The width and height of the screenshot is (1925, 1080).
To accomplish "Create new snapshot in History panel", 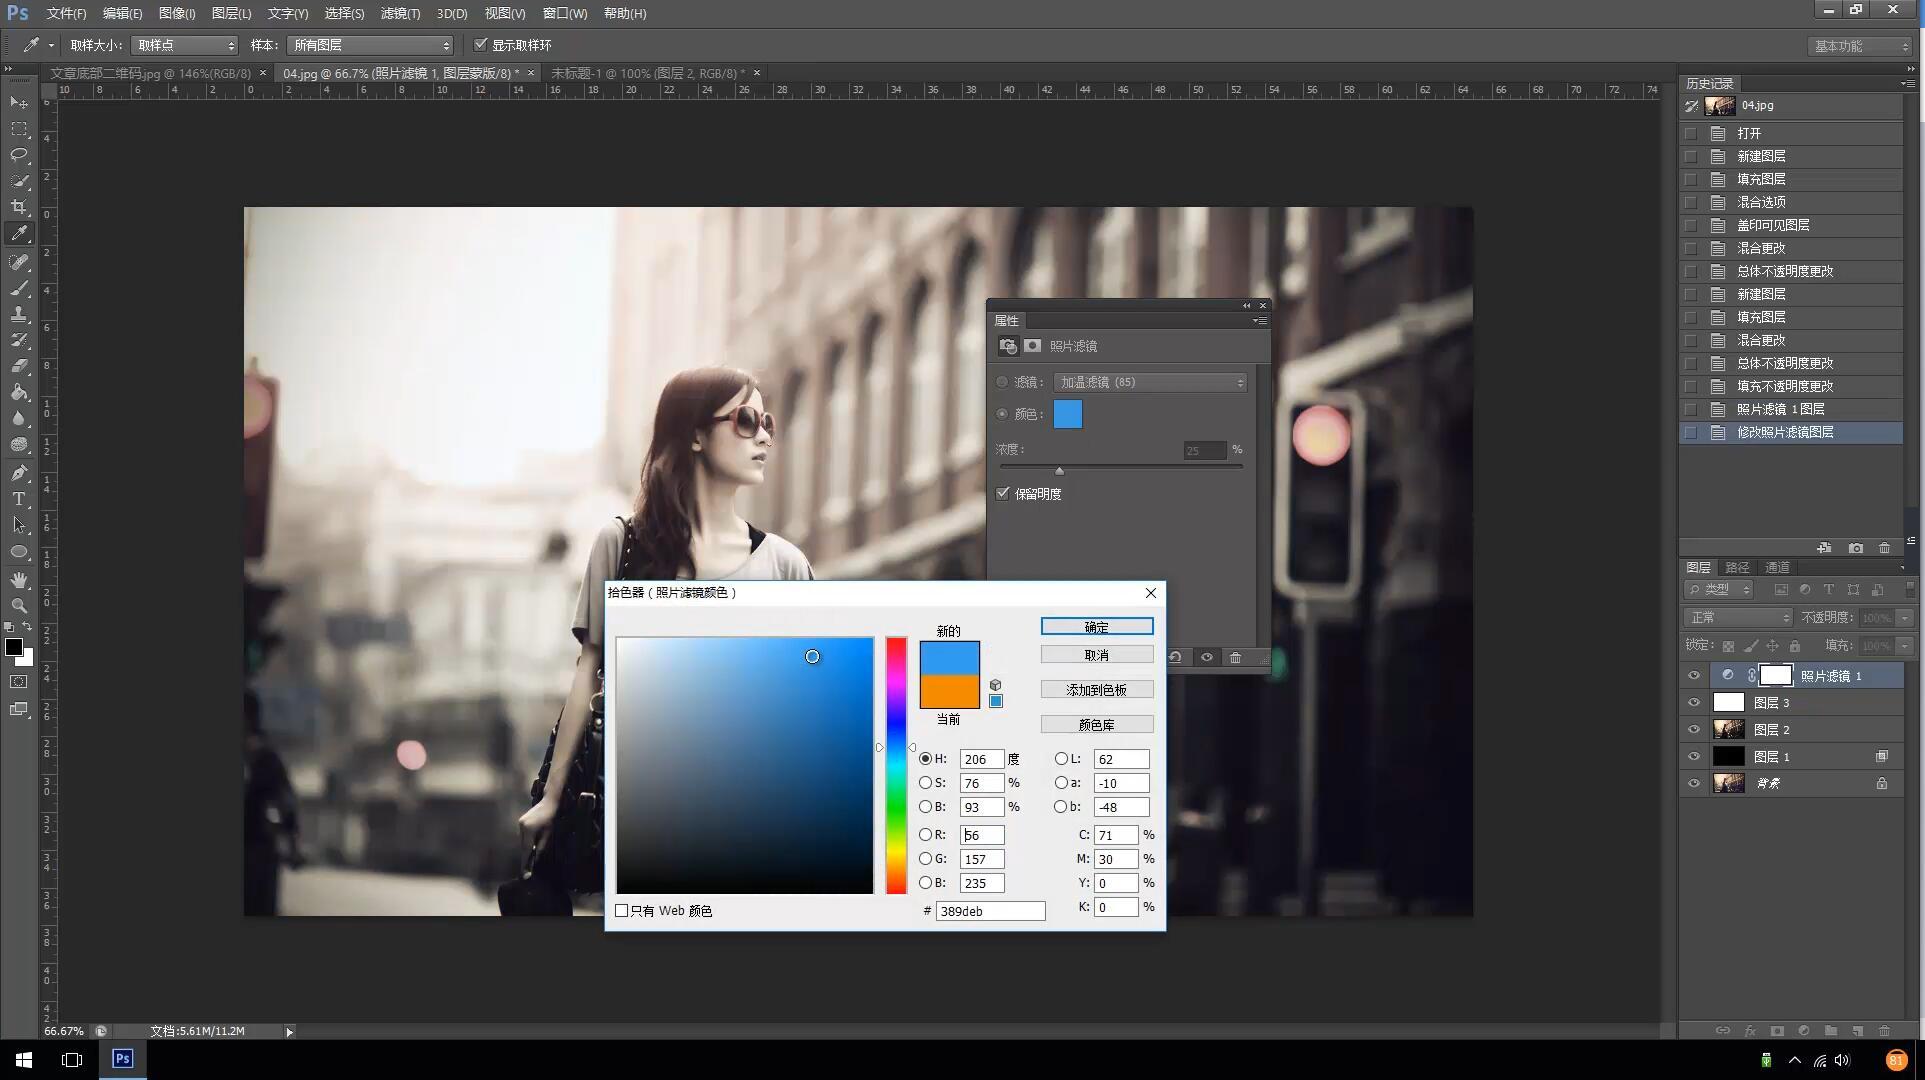I will (x=1855, y=548).
